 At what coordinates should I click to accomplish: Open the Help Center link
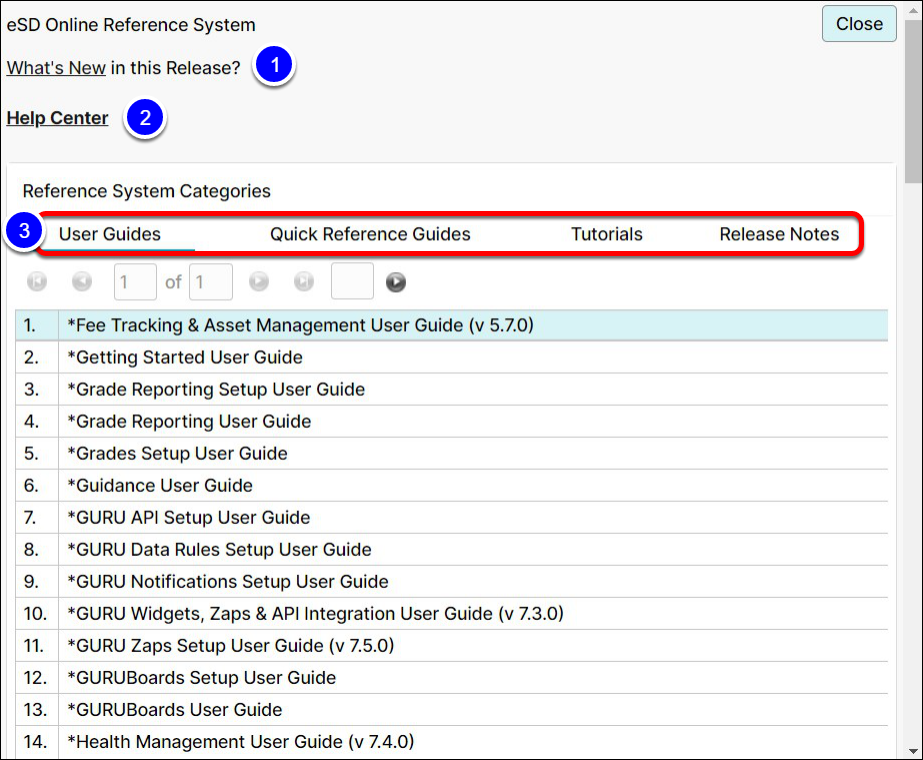tap(57, 118)
